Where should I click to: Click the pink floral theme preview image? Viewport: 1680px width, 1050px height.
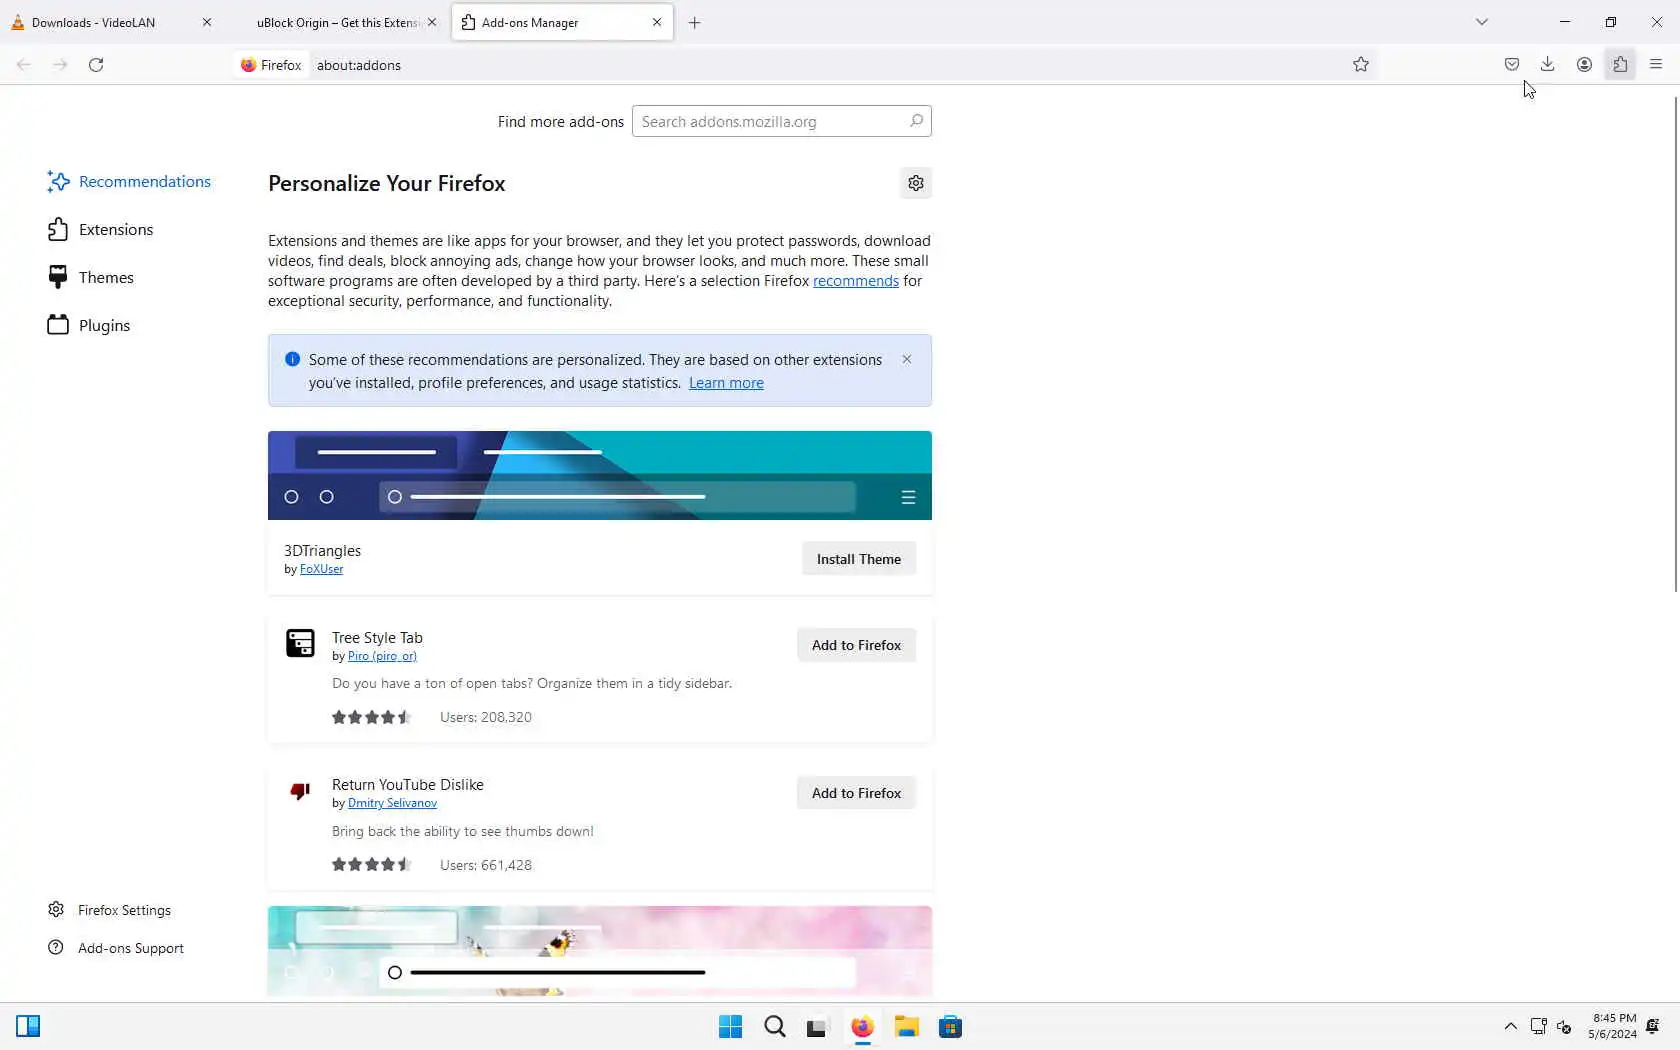600,951
